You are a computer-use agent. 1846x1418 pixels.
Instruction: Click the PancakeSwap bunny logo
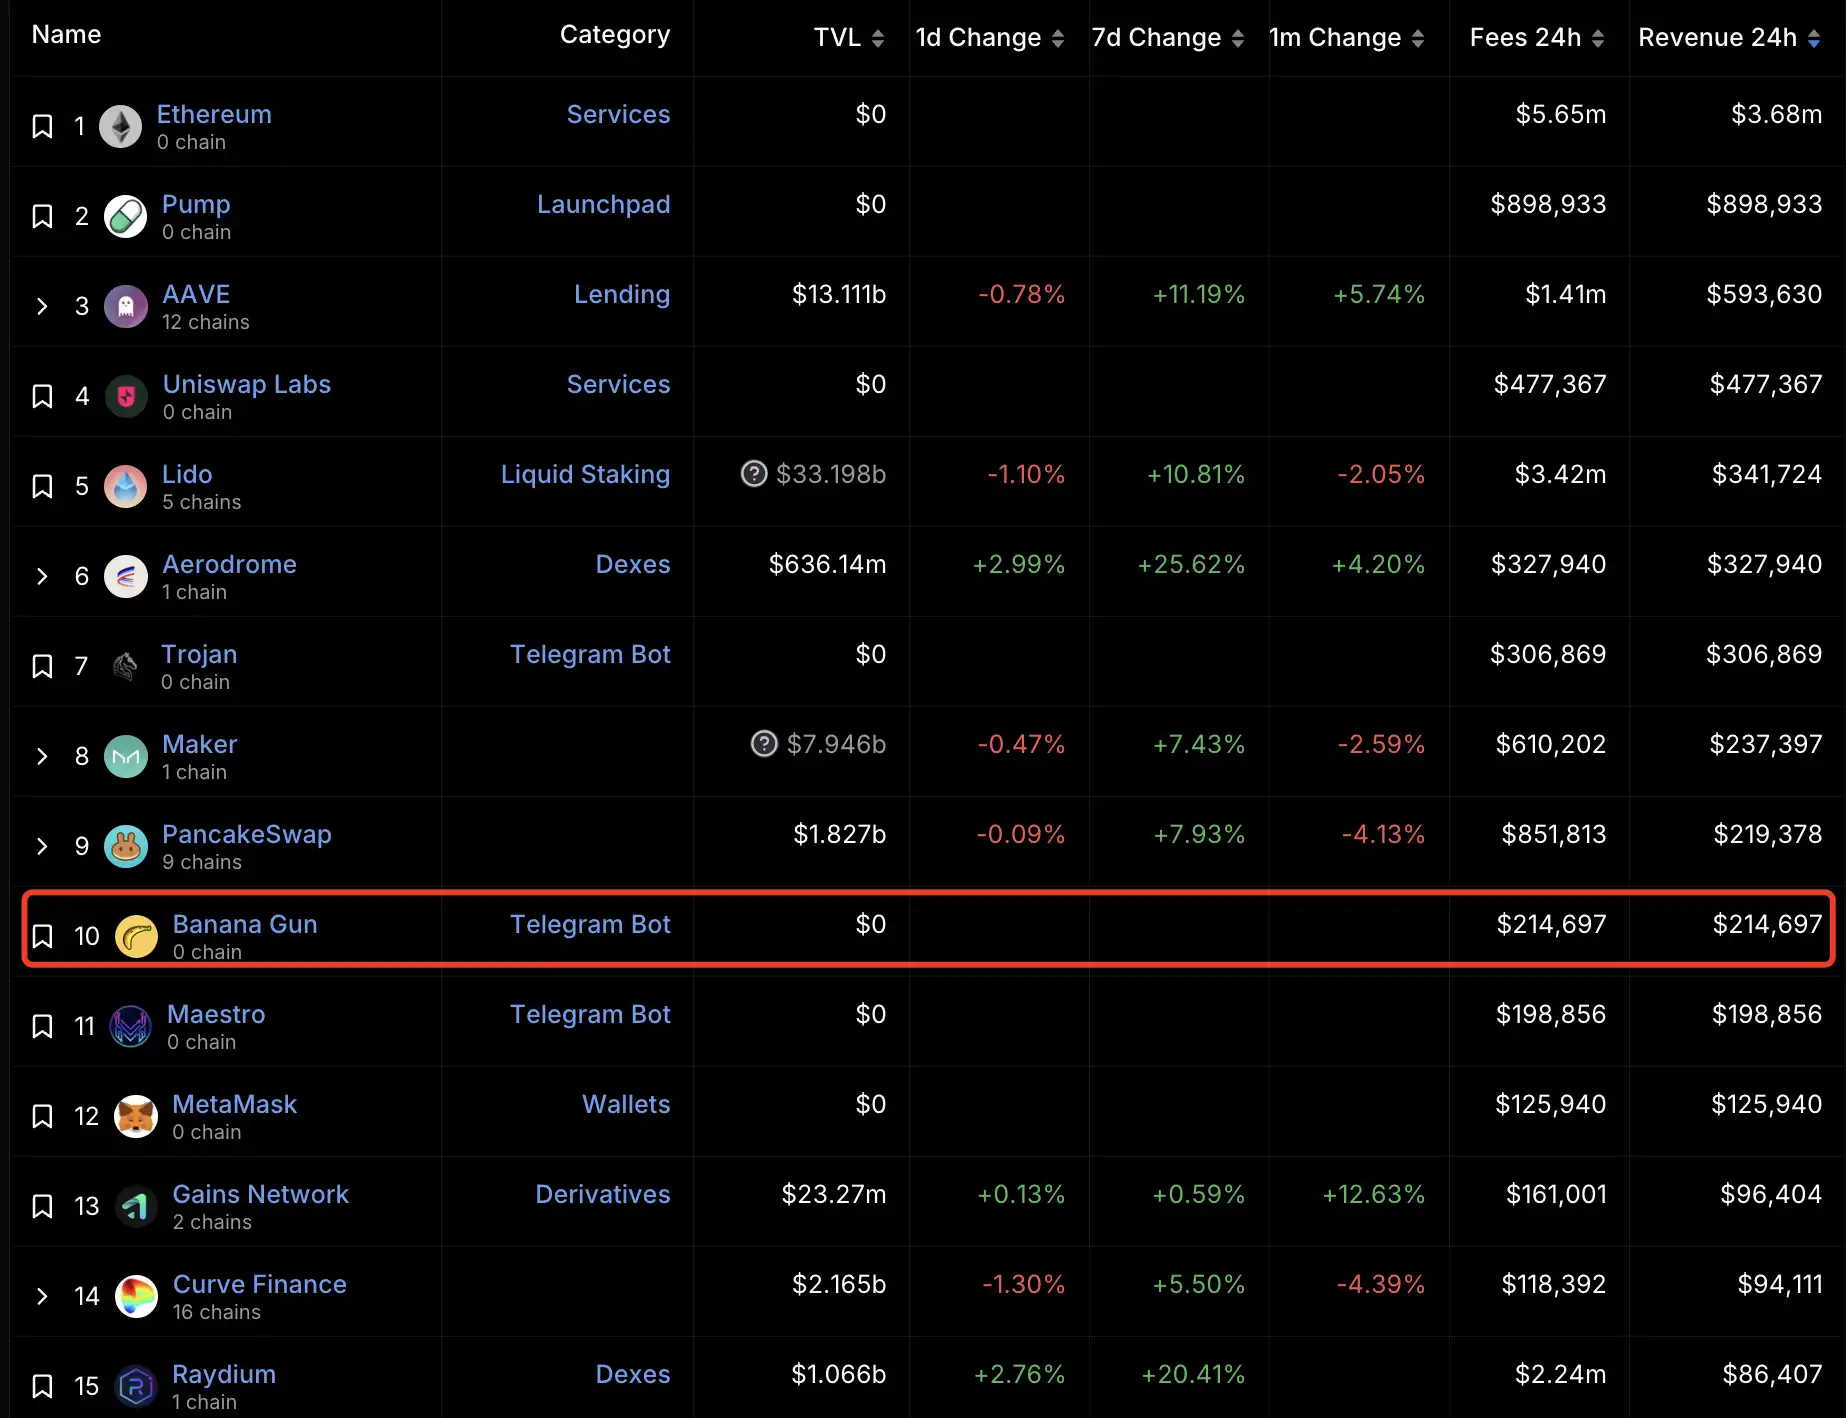point(126,847)
